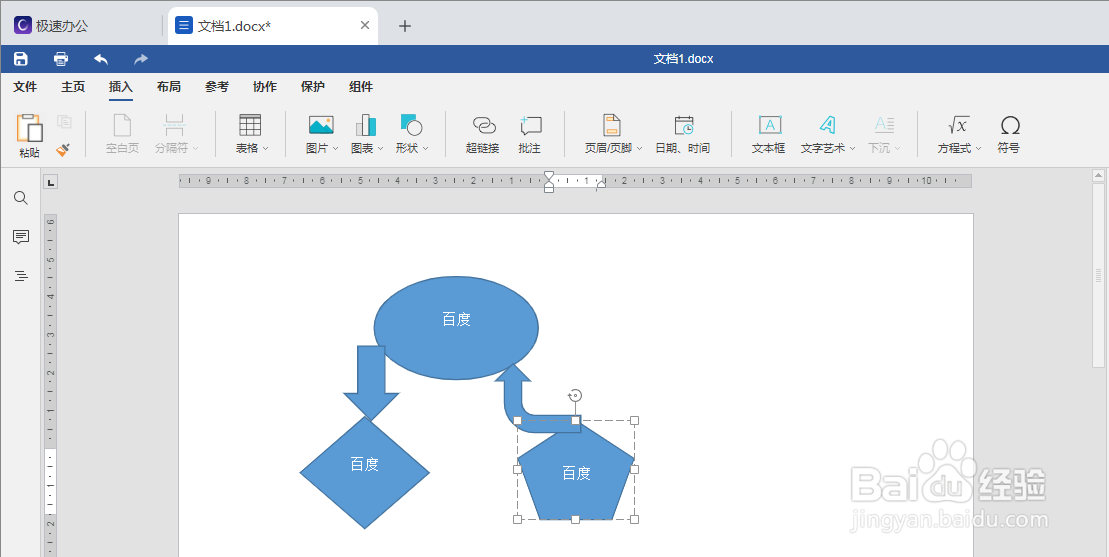Undo the last action
This screenshot has height=557, width=1109.
coord(101,59)
